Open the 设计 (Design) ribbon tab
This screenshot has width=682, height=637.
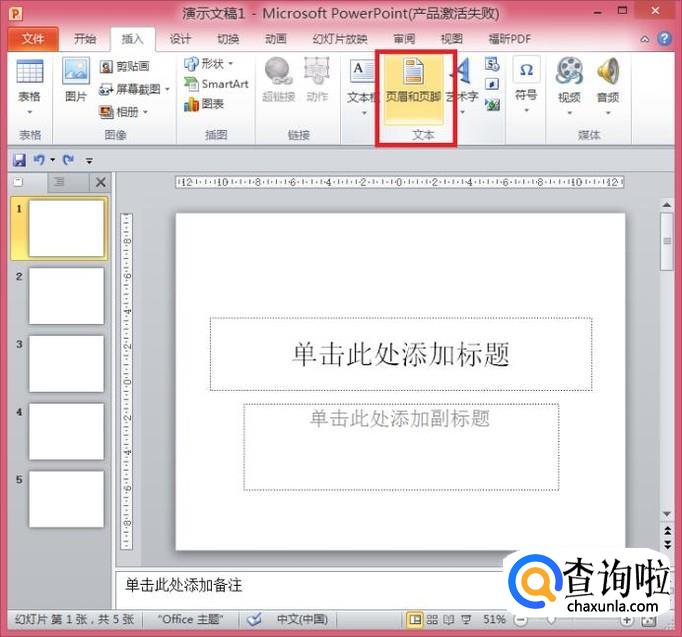pyautogui.click(x=180, y=39)
